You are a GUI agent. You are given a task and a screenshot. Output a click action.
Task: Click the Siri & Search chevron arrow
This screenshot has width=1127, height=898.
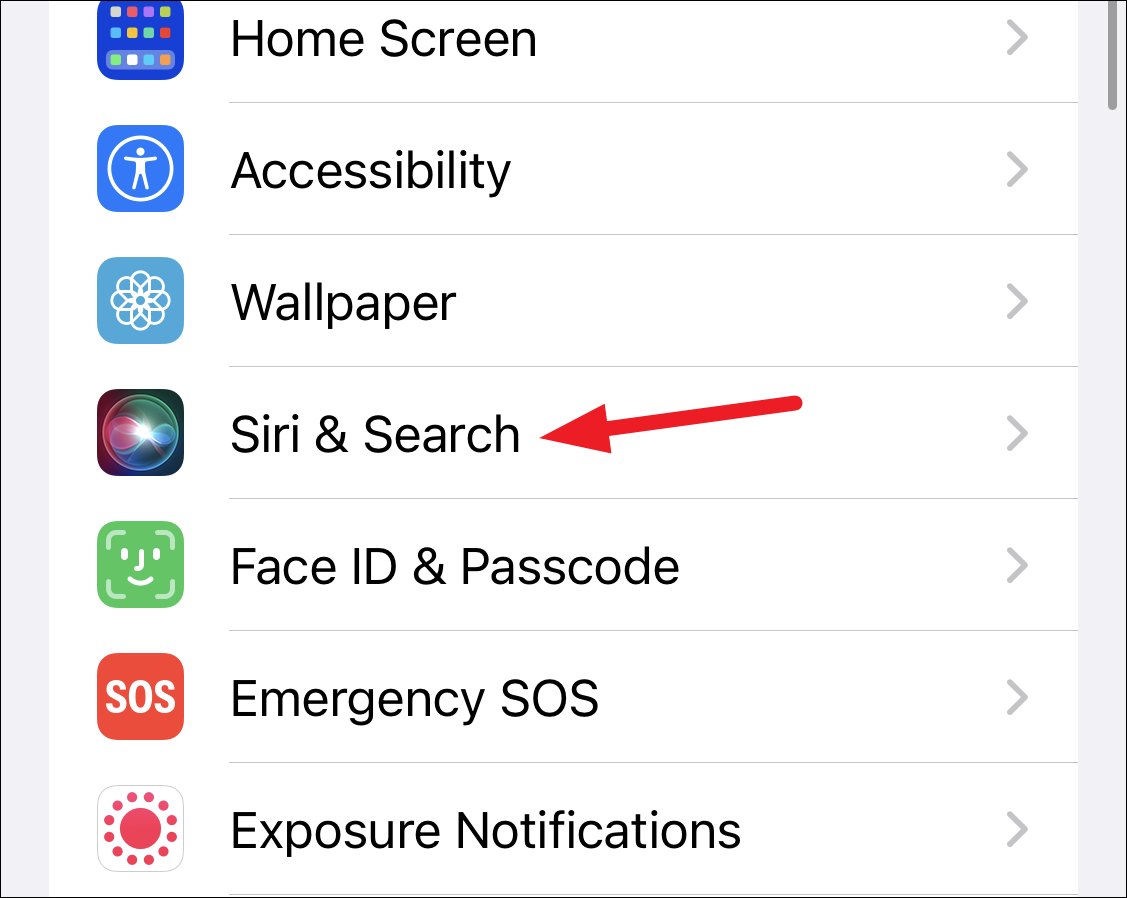pyautogui.click(x=1017, y=433)
